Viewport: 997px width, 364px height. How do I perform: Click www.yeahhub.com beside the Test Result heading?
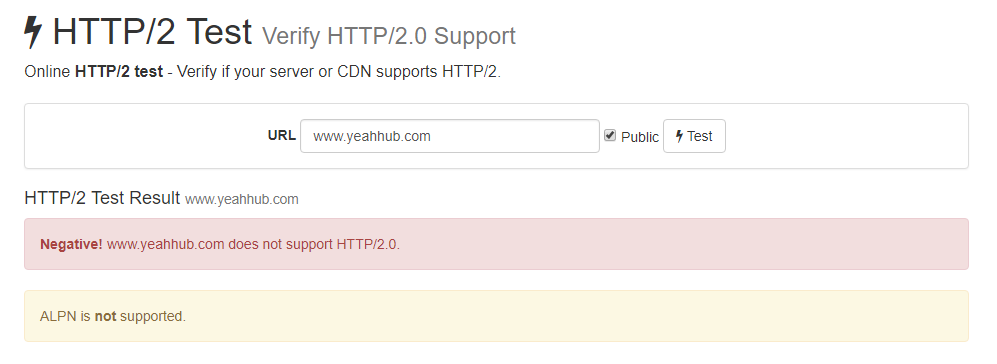coord(242,199)
